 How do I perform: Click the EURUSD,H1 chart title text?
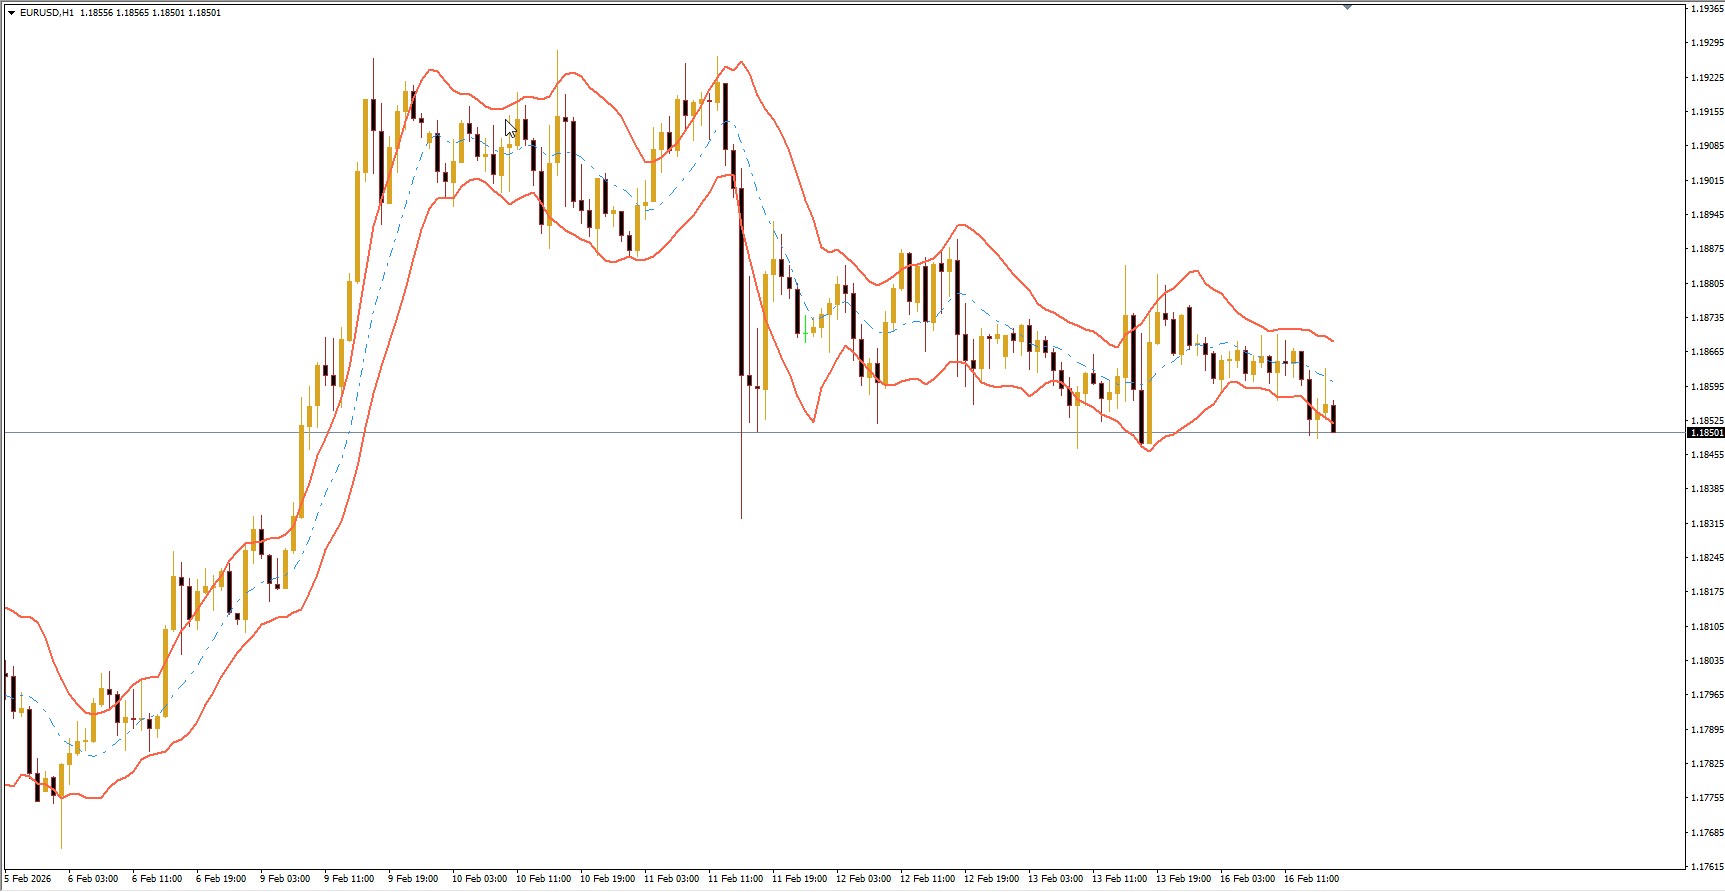pyautogui.click(x=46, y=13)
